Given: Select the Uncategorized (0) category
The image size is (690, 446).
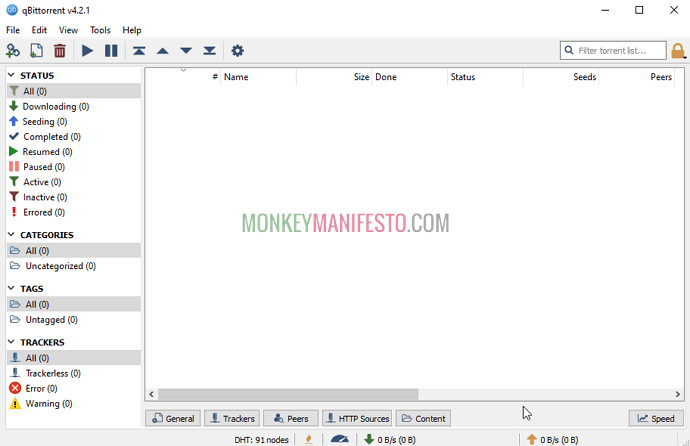Looking at the screenshot, I should coord(74,266).
